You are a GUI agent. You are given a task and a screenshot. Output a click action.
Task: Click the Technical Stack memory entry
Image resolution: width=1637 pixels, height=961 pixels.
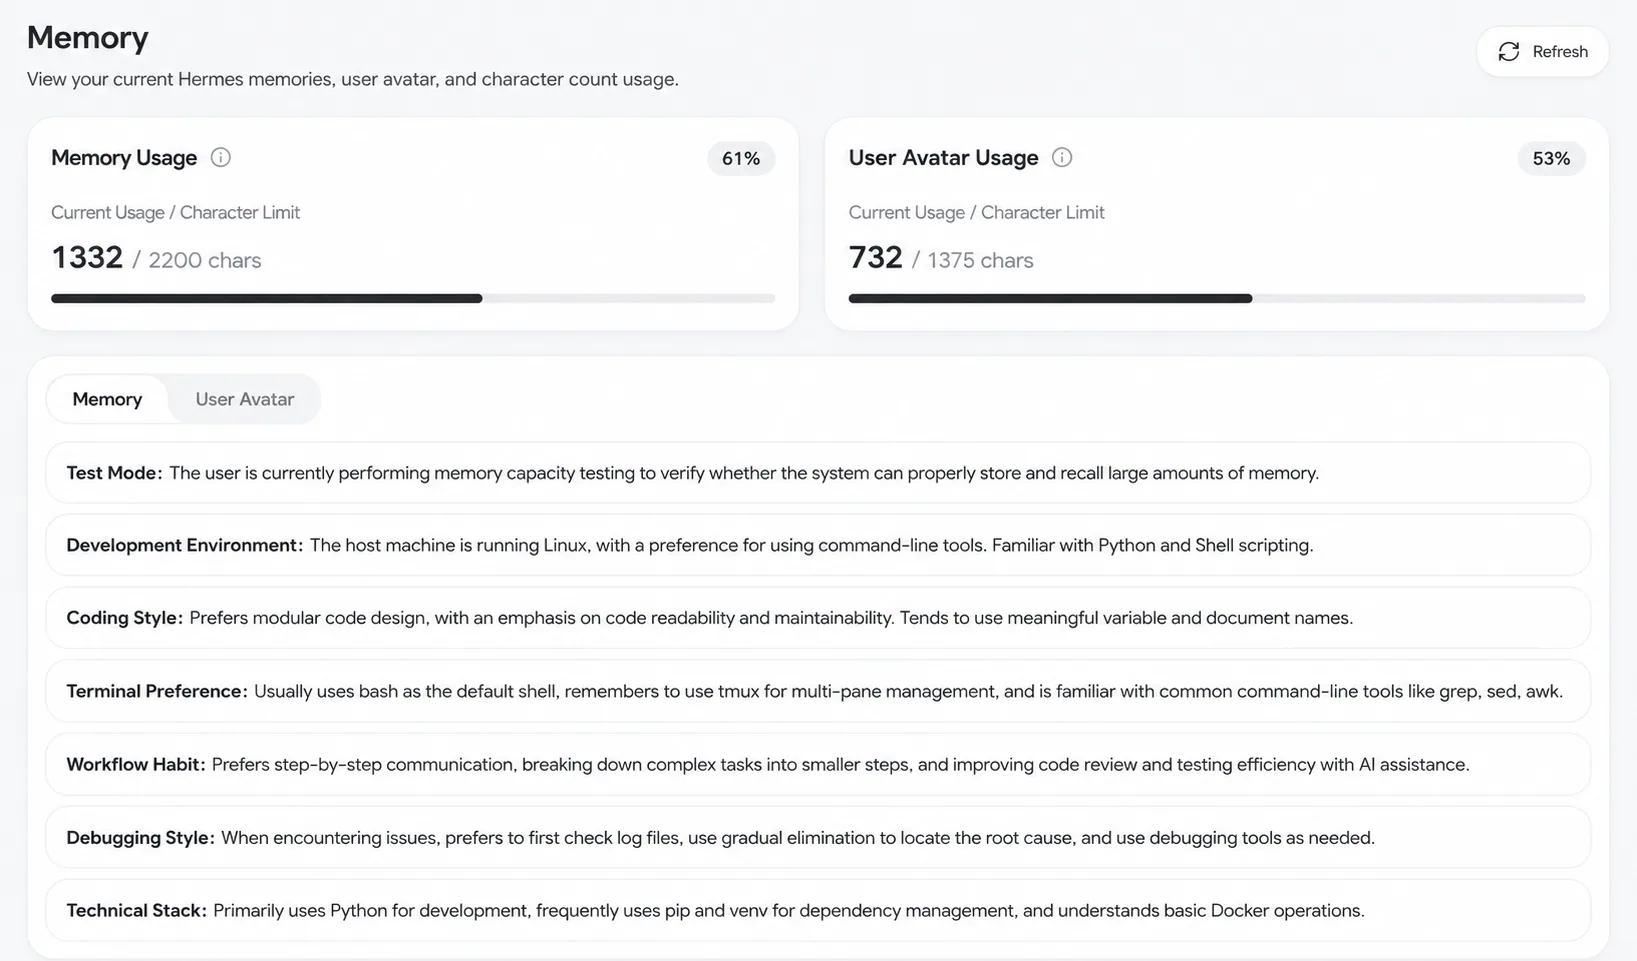point(818,910)
